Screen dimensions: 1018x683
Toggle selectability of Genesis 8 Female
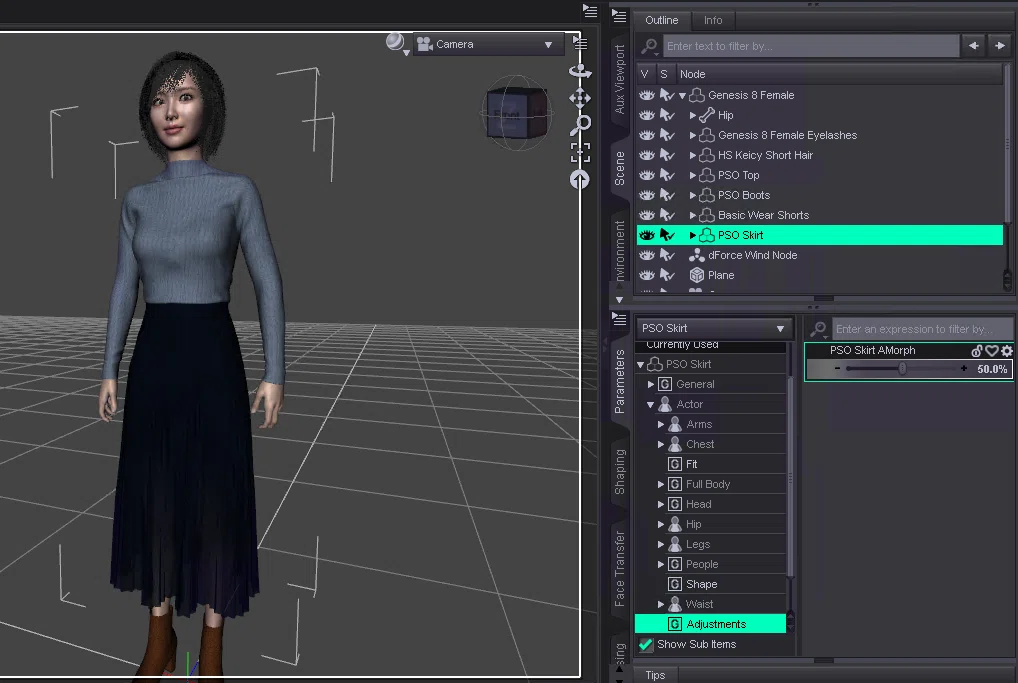(x=667, y=95)
